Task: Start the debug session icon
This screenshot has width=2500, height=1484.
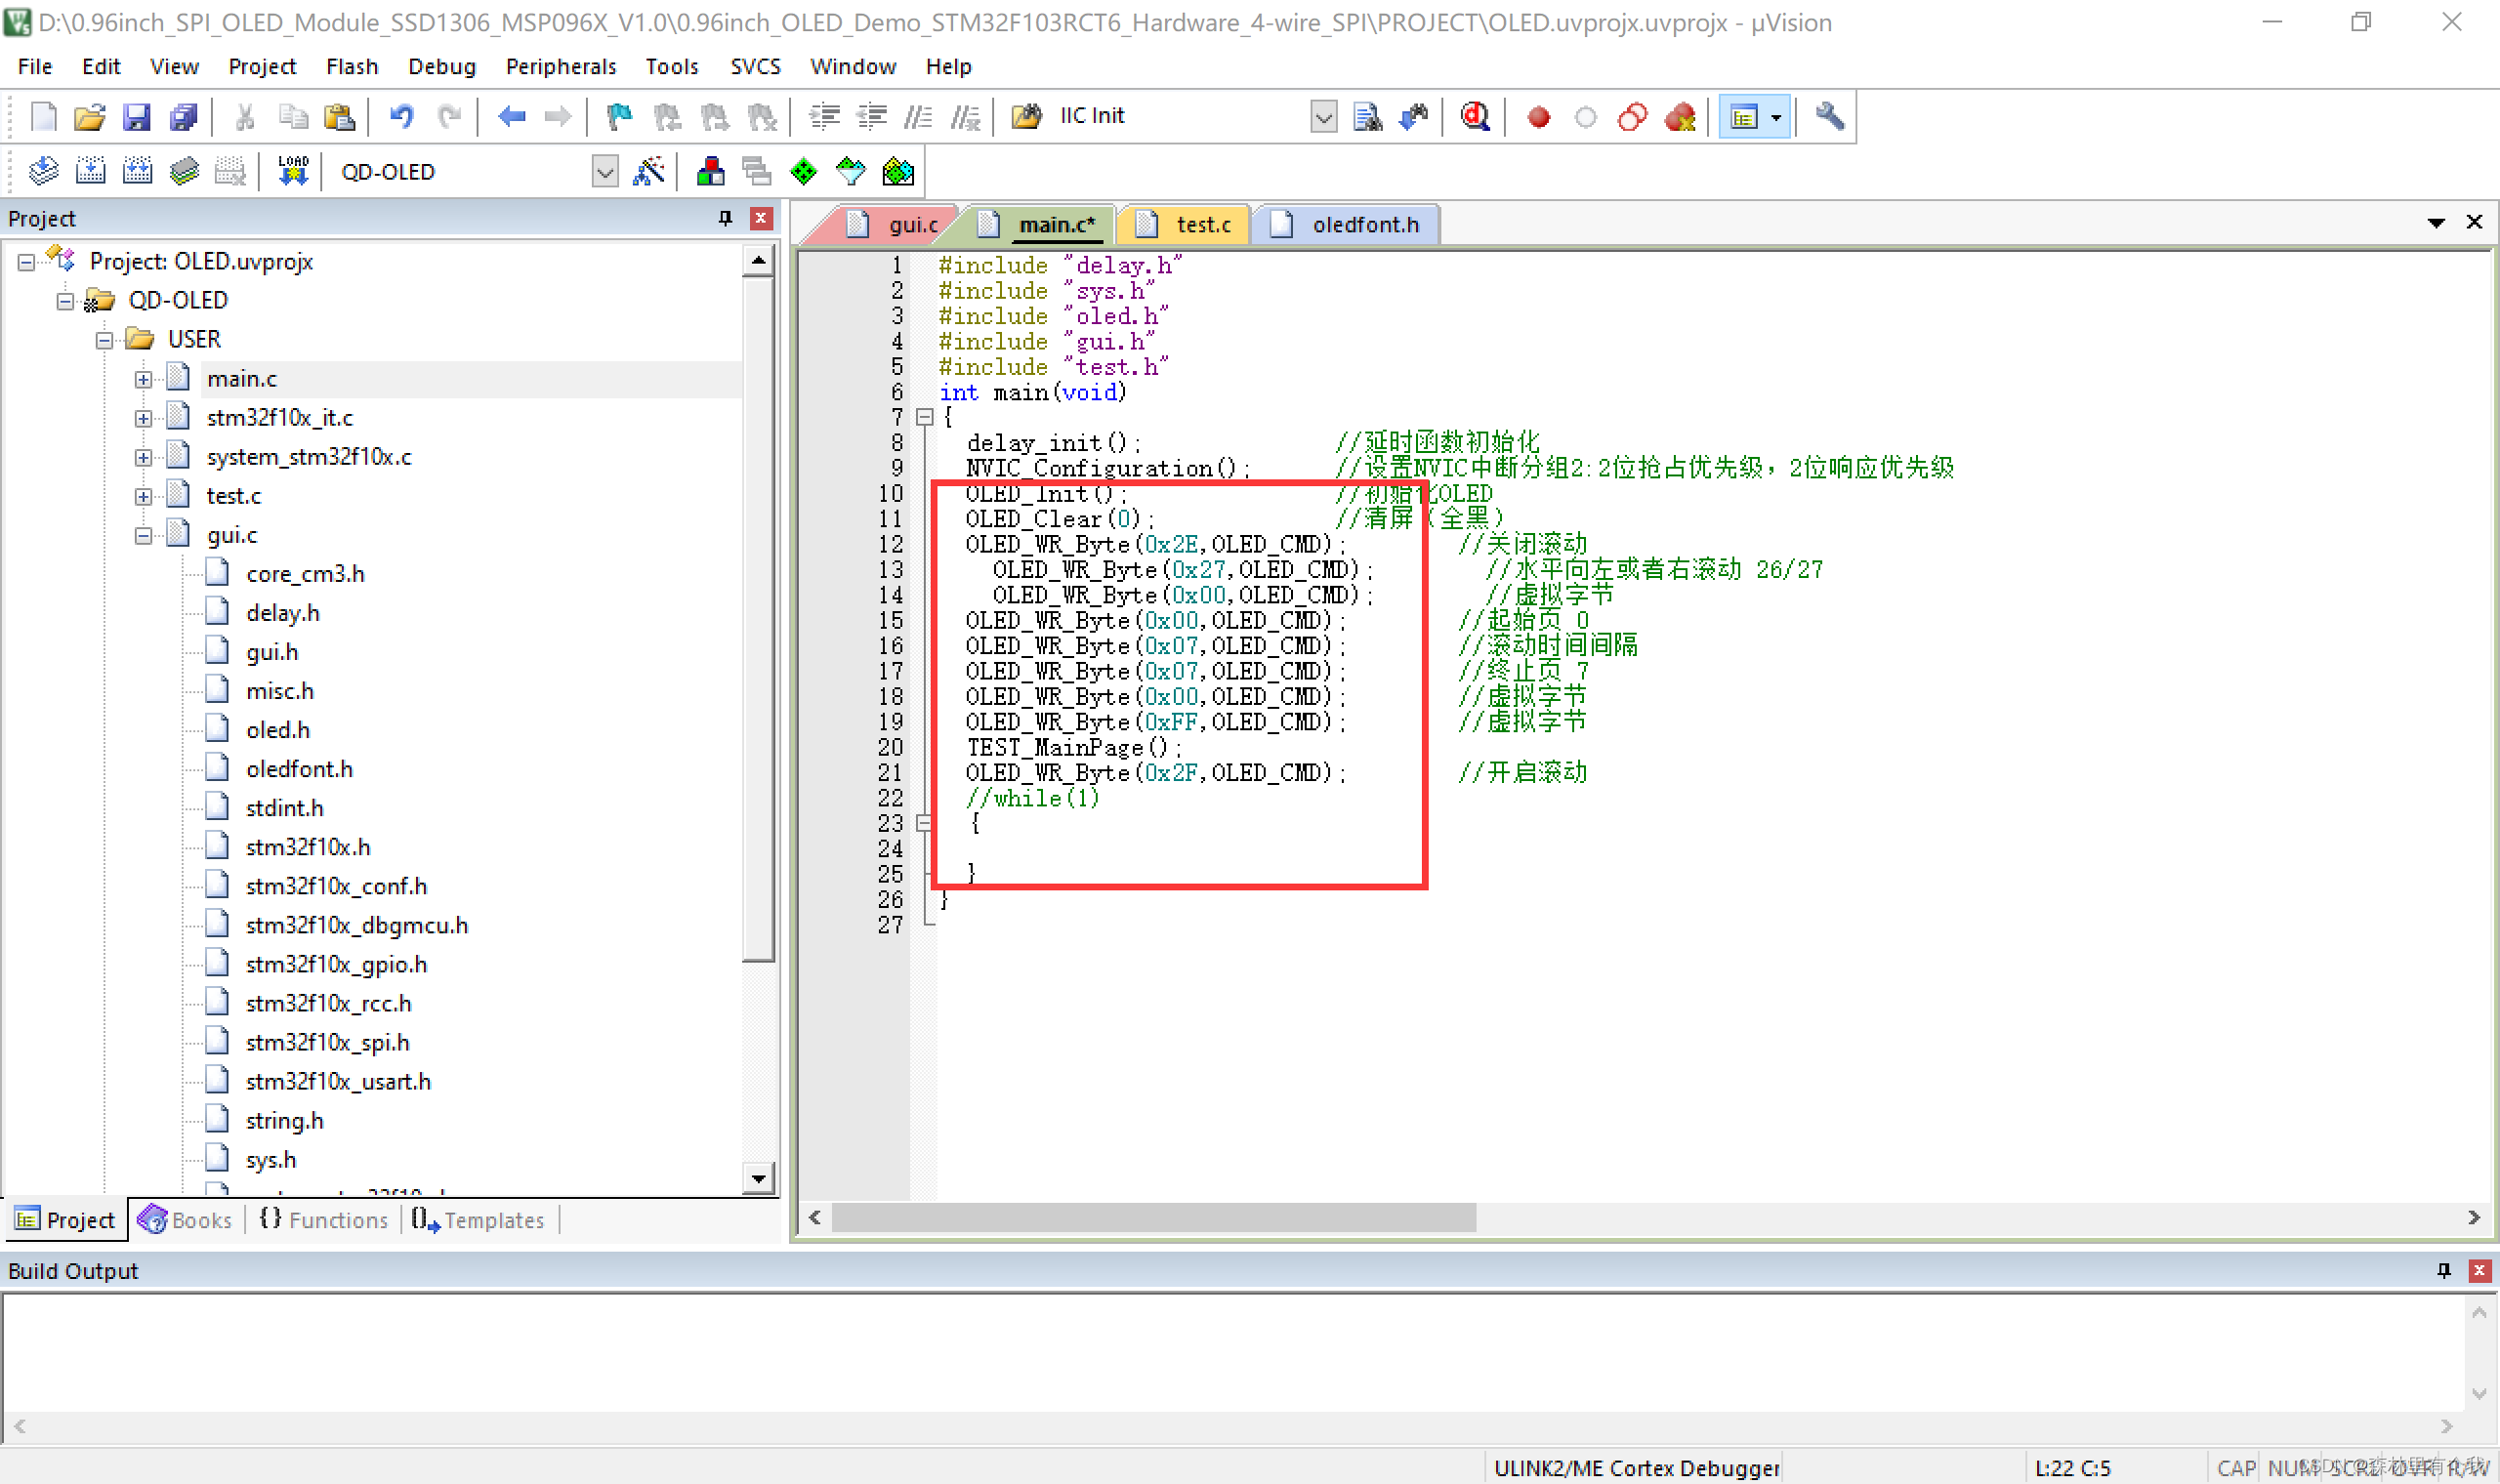Action: point(1475,117)
